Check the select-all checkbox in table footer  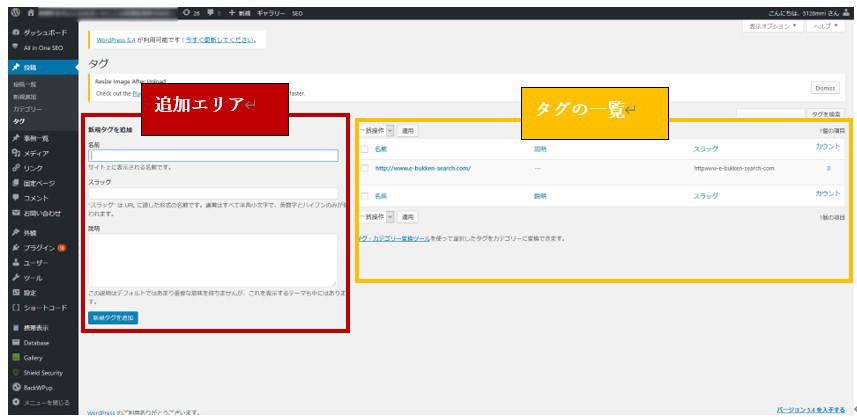pyautogui.click(x=365, y=196)
